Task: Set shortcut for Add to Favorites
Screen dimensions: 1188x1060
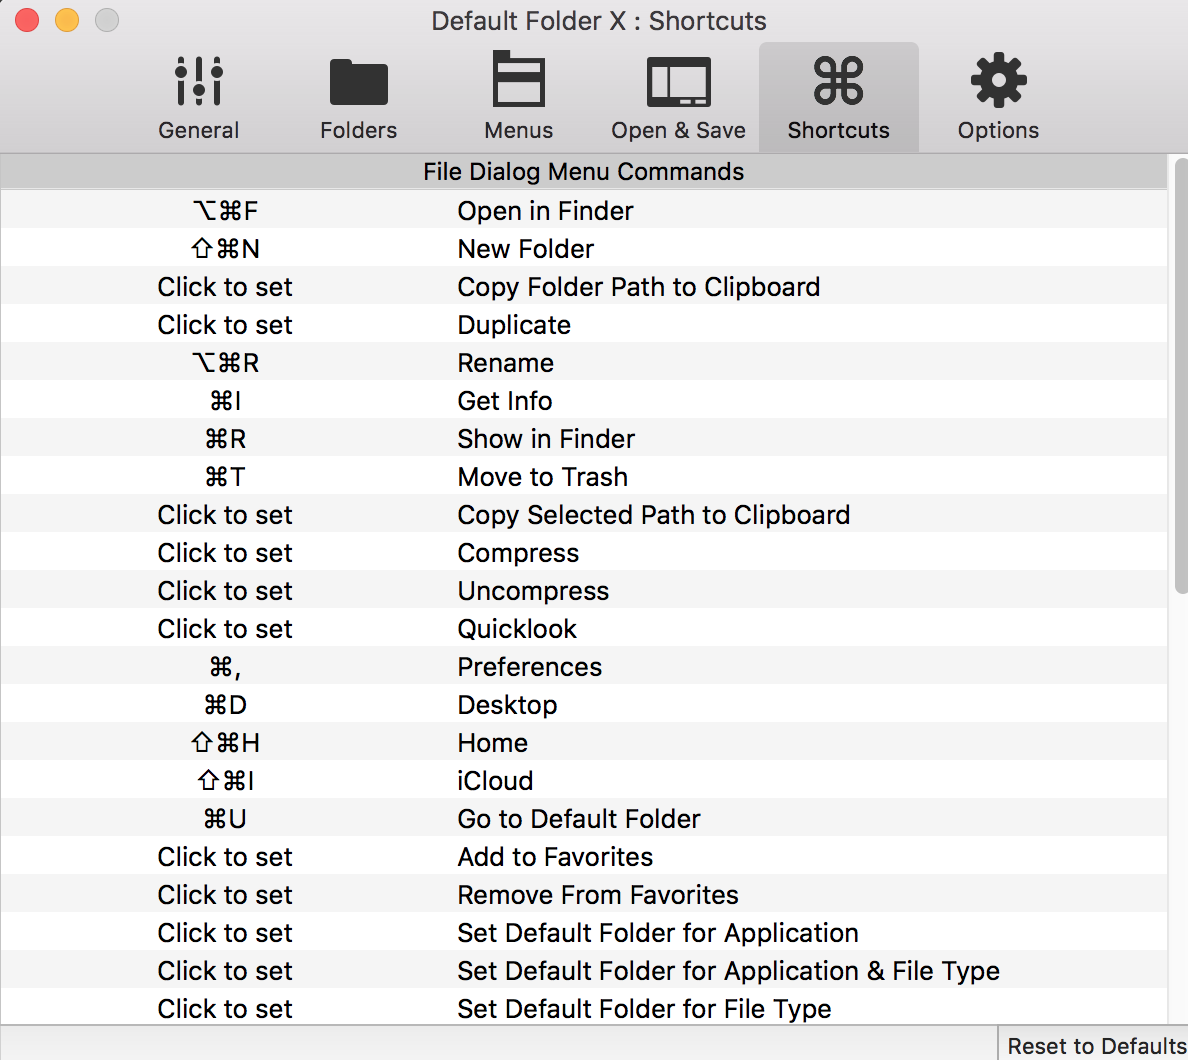Action: [225, 857]
